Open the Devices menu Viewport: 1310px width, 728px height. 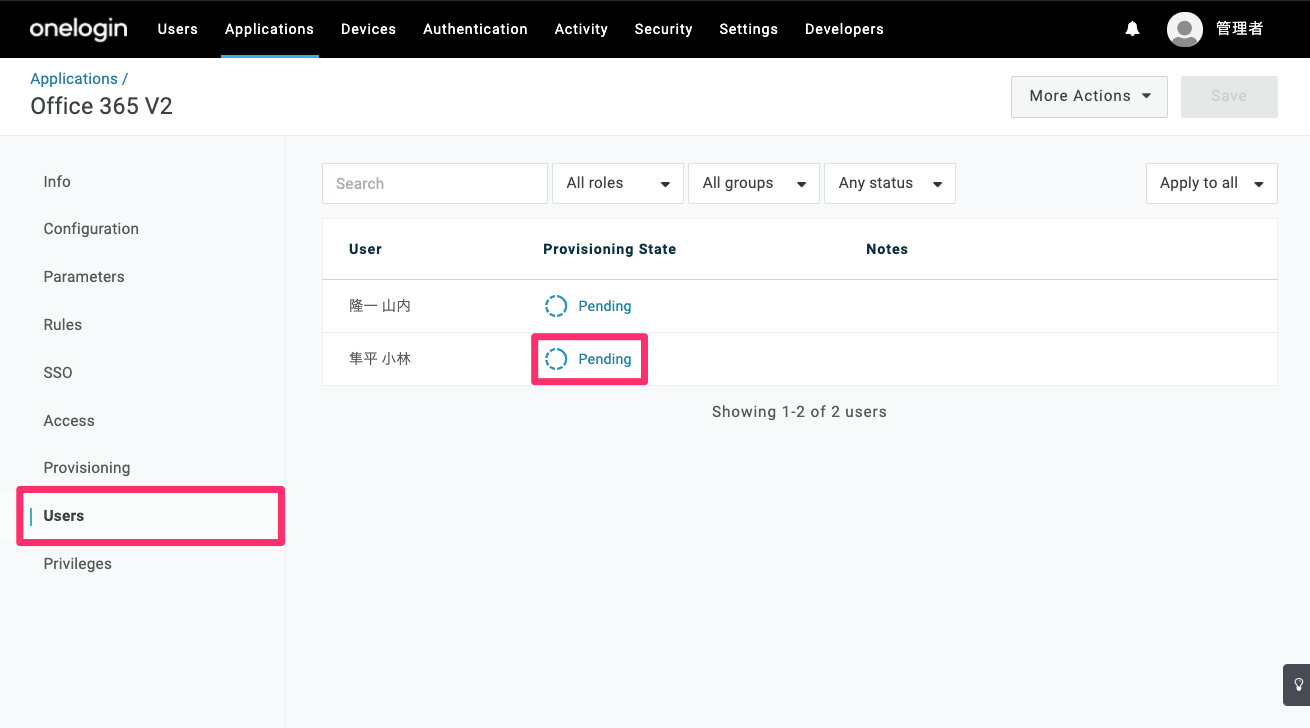(368, 29)
